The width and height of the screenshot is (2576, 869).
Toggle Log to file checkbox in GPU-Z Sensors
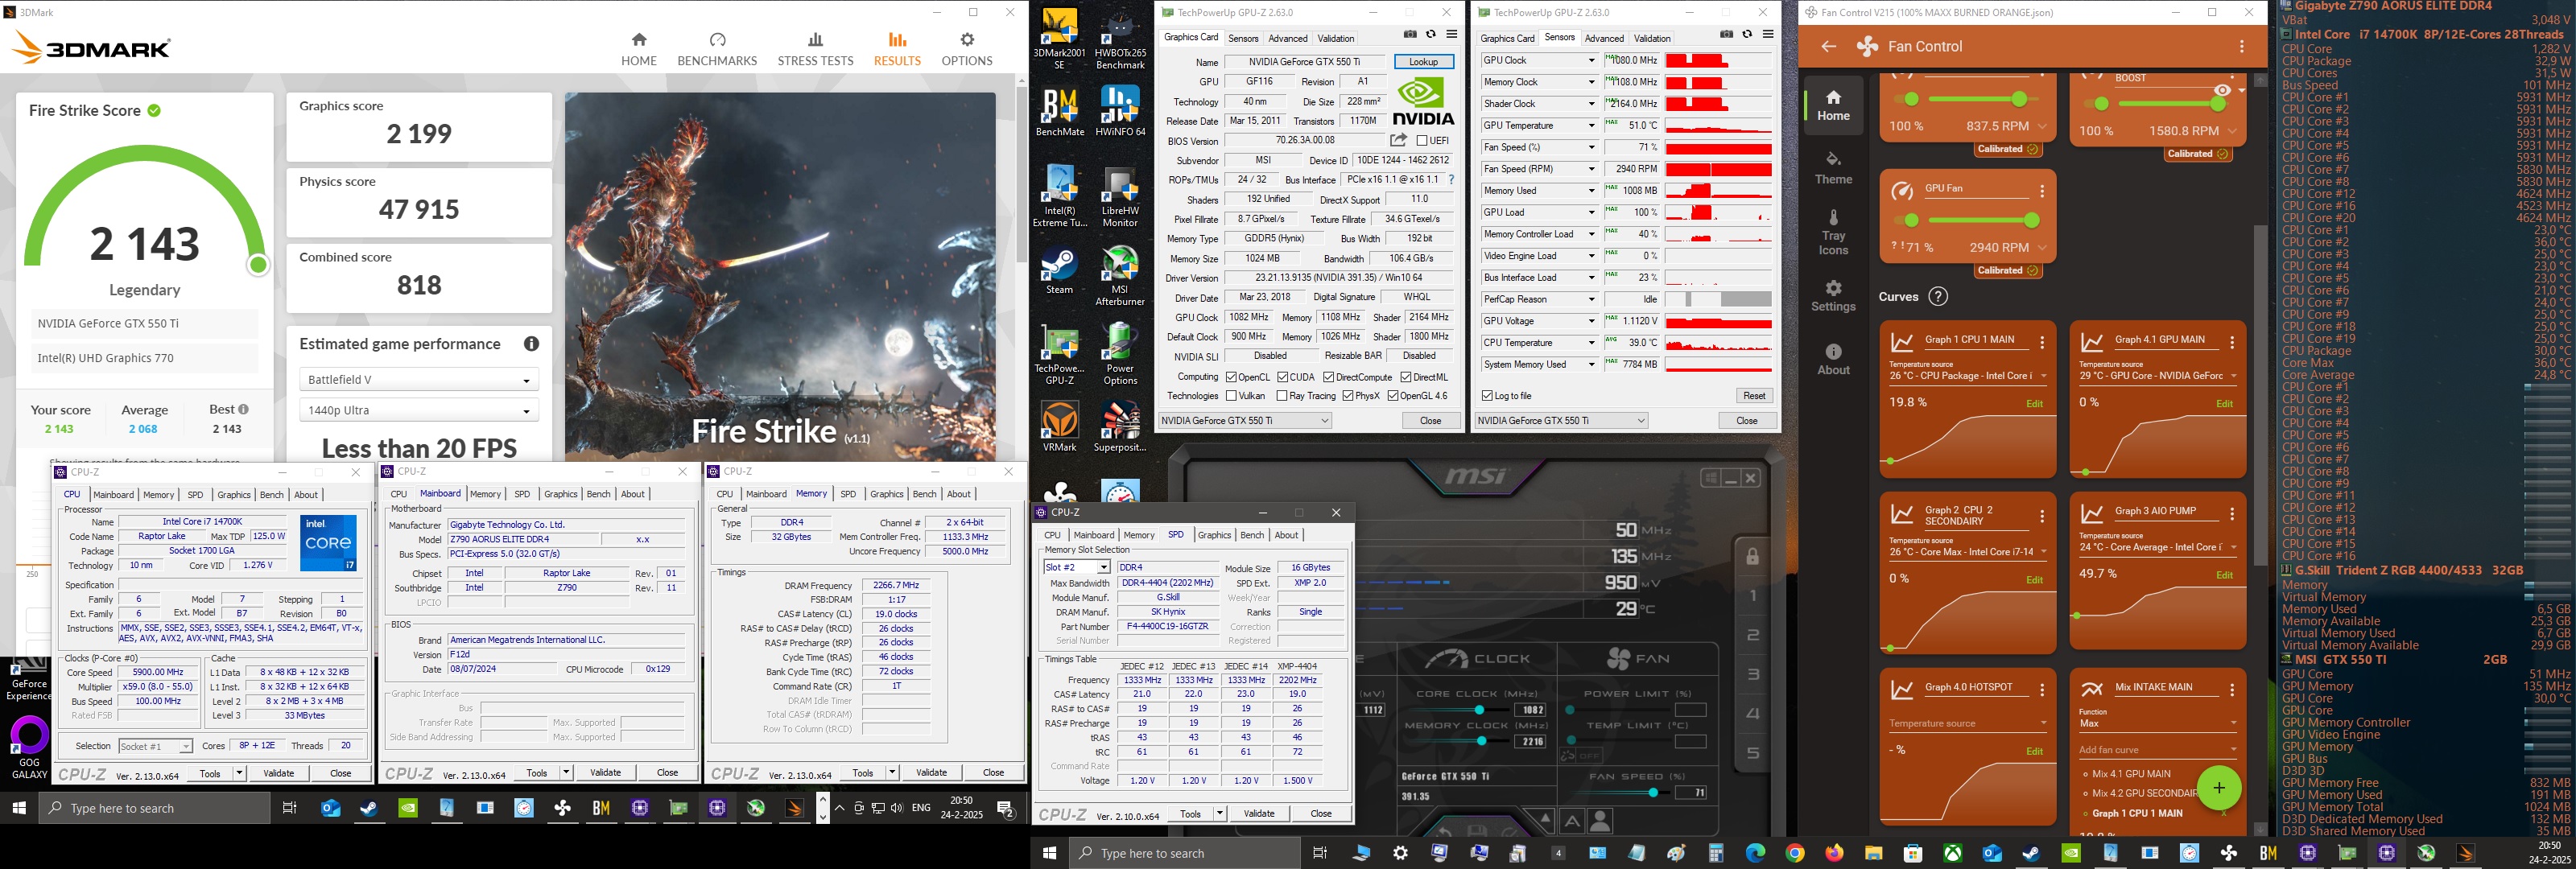coord(1487,396)
